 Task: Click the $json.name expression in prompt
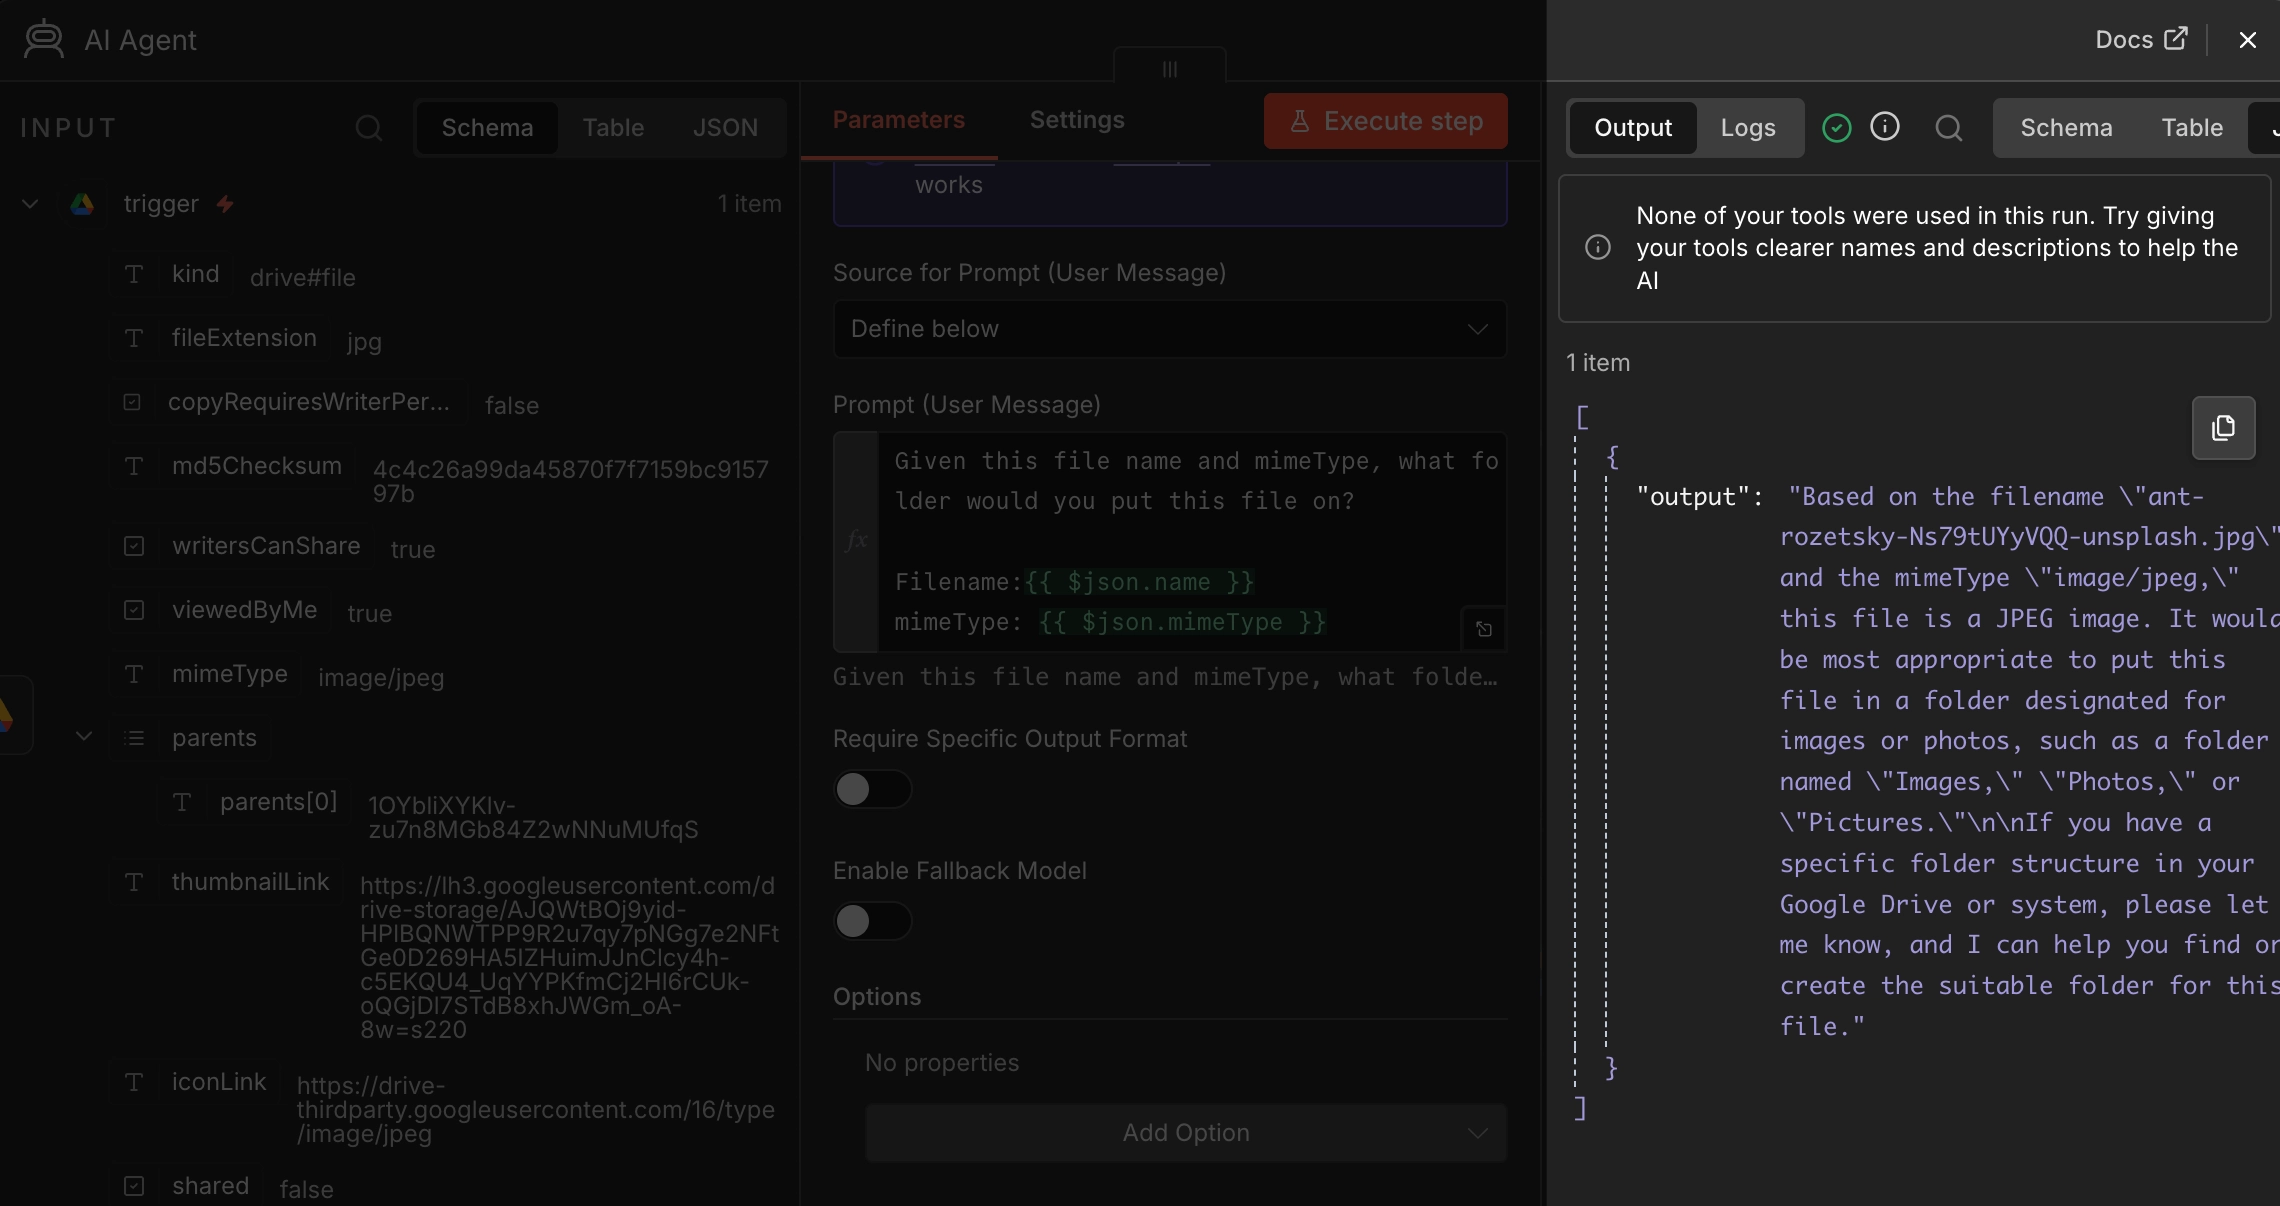tap(1139, 582)
